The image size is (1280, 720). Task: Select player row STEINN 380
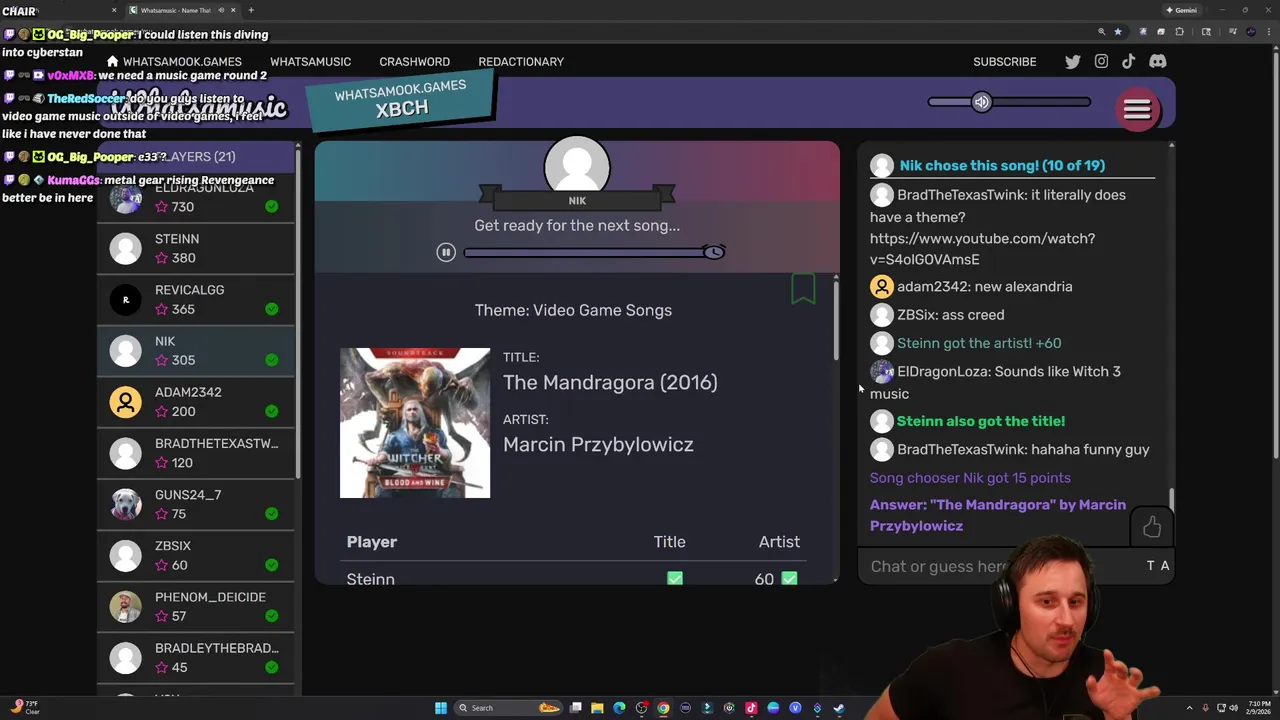[196, 248]
